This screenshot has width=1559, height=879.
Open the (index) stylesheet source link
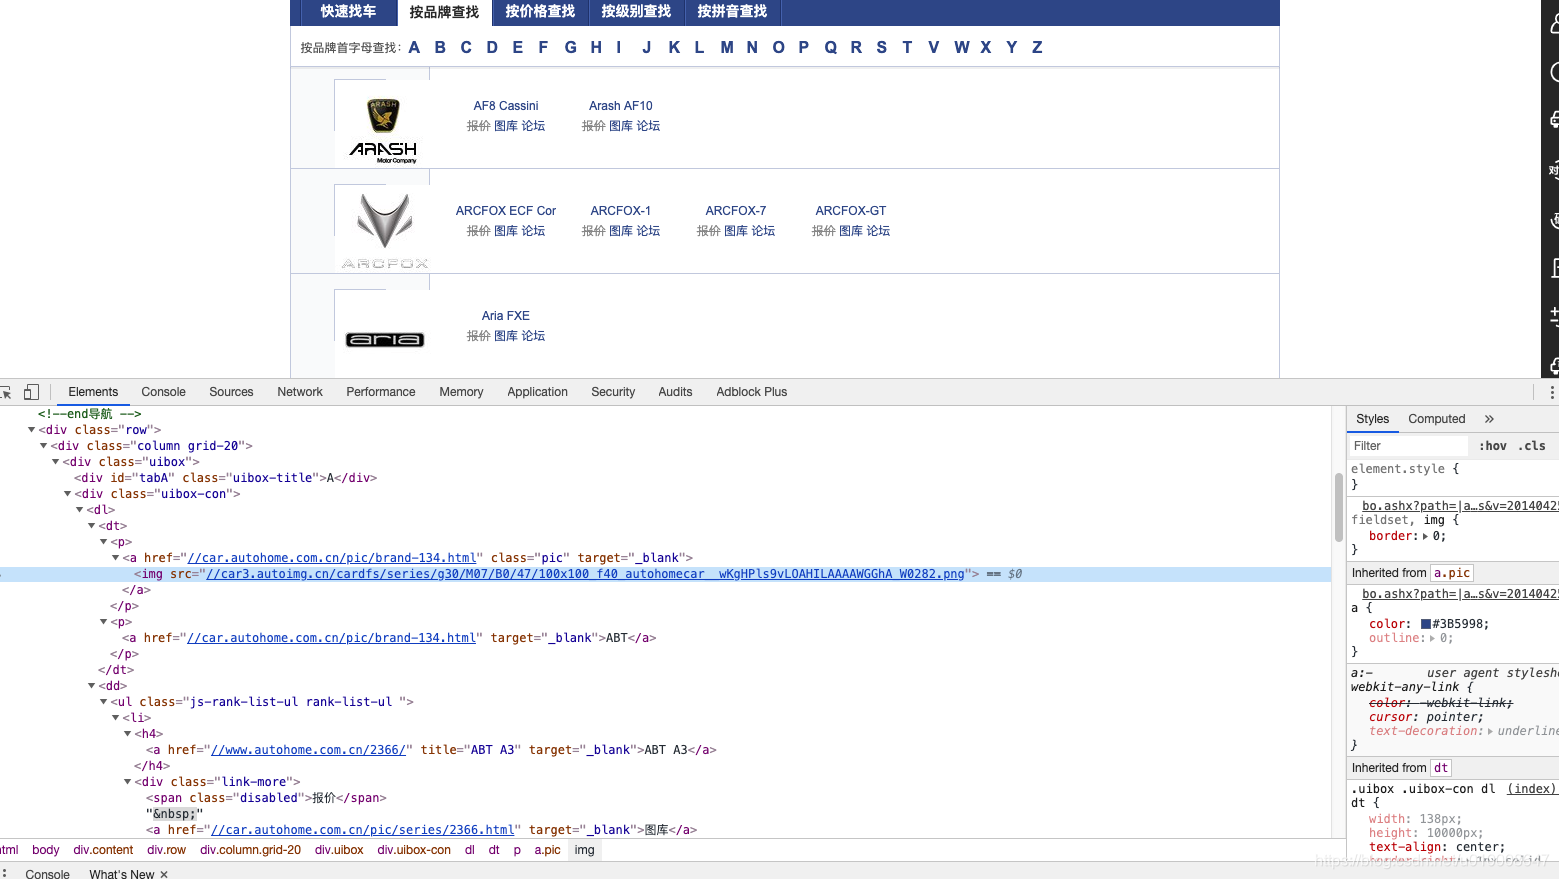(x=1531, y=789)
